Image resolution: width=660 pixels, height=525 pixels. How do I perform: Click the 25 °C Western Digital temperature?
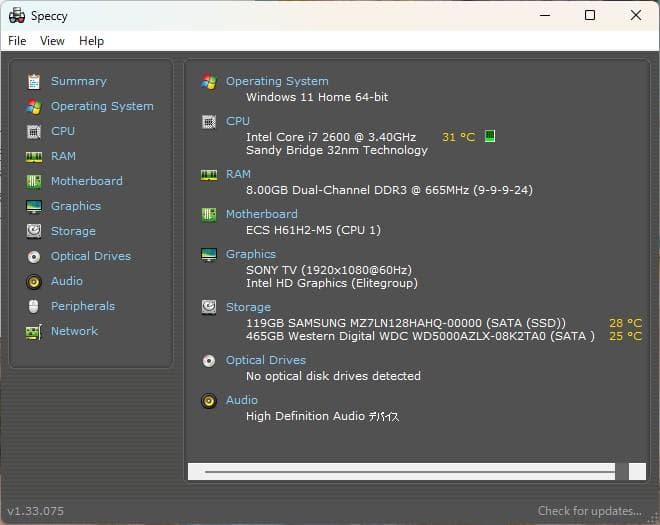(x=625, y=336)
